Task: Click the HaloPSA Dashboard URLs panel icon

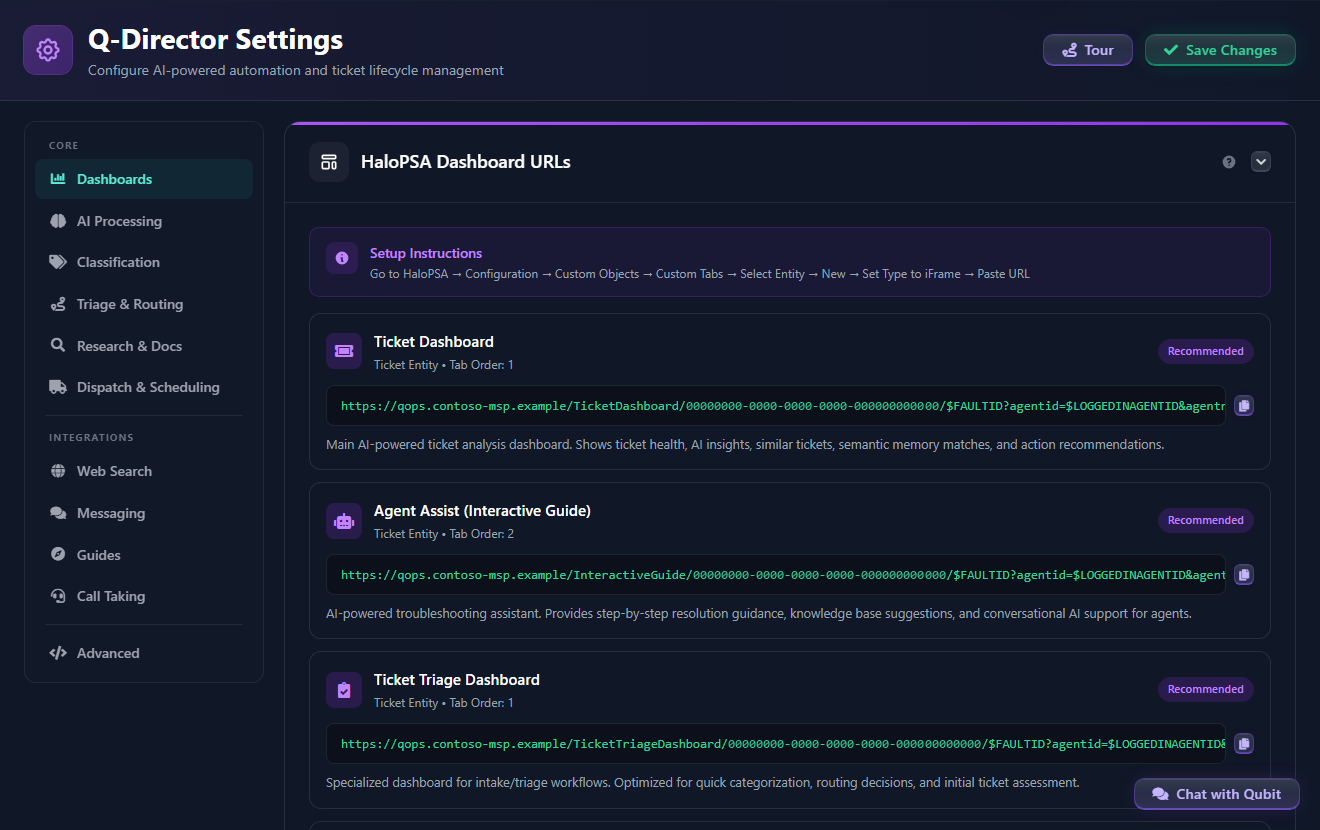Action: 329,162
